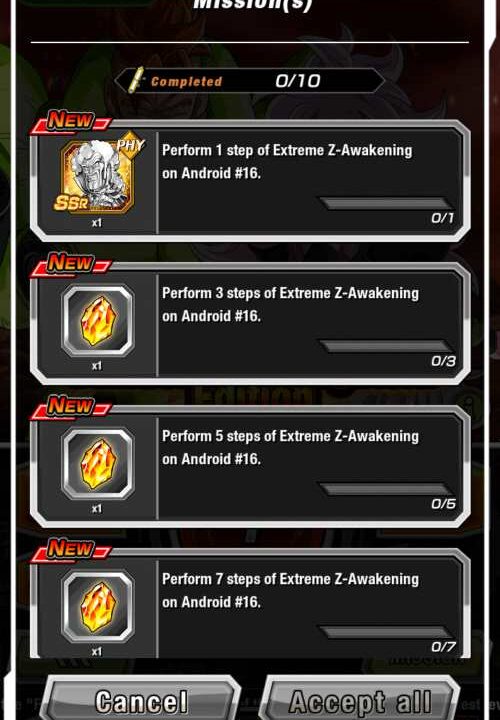Image resolution: width=500 pixels, height=720 pixels.
Task: Tap the NEW badge on first mission
Action: point(71,121)
